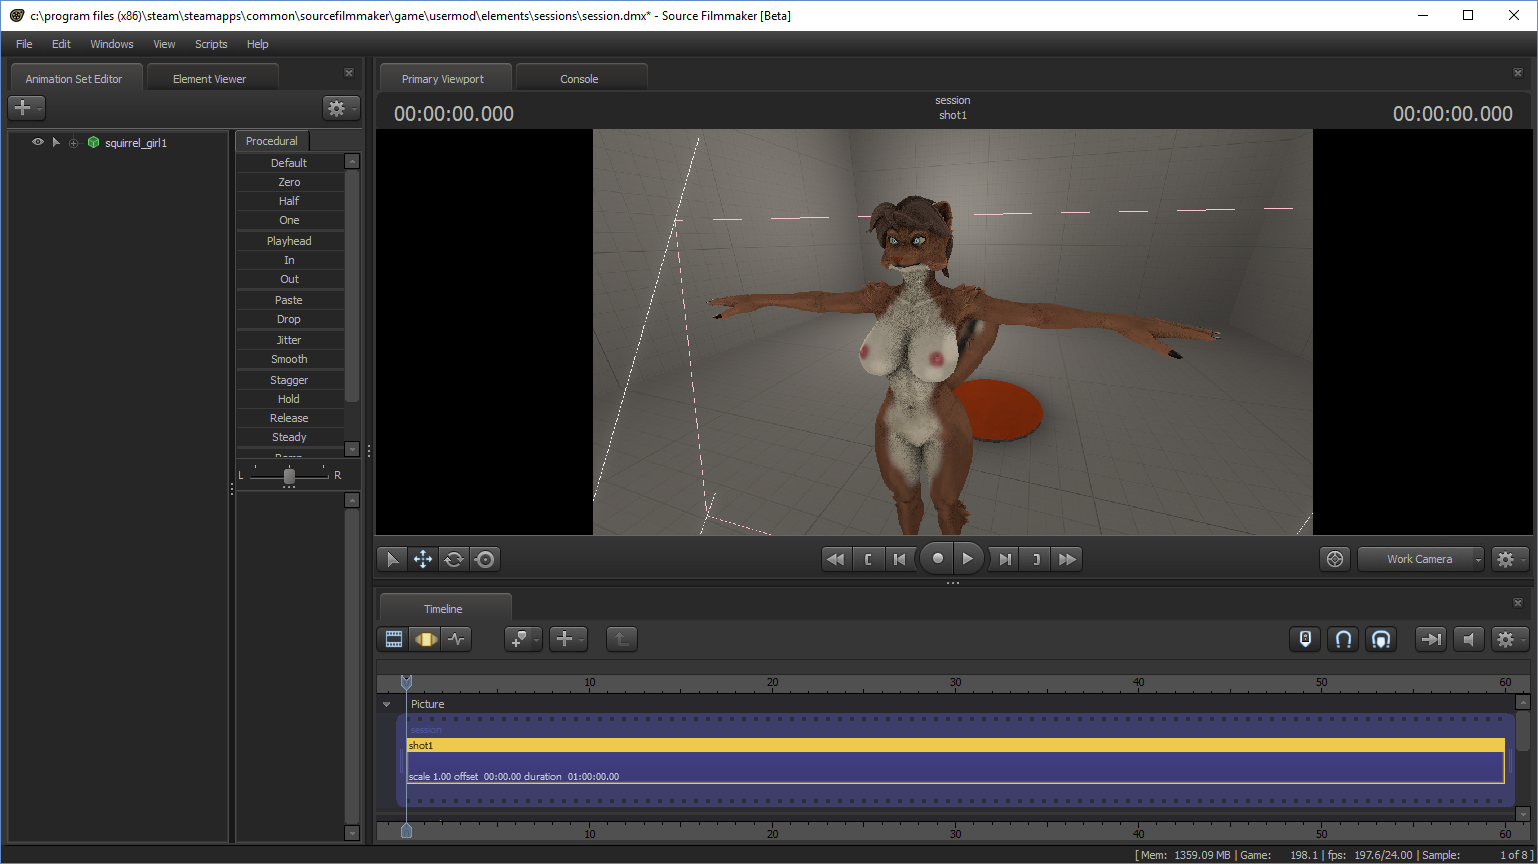Screen dimensions: 1538x864
Task: Click the Default preset button
Action: (x=289, y=163)
